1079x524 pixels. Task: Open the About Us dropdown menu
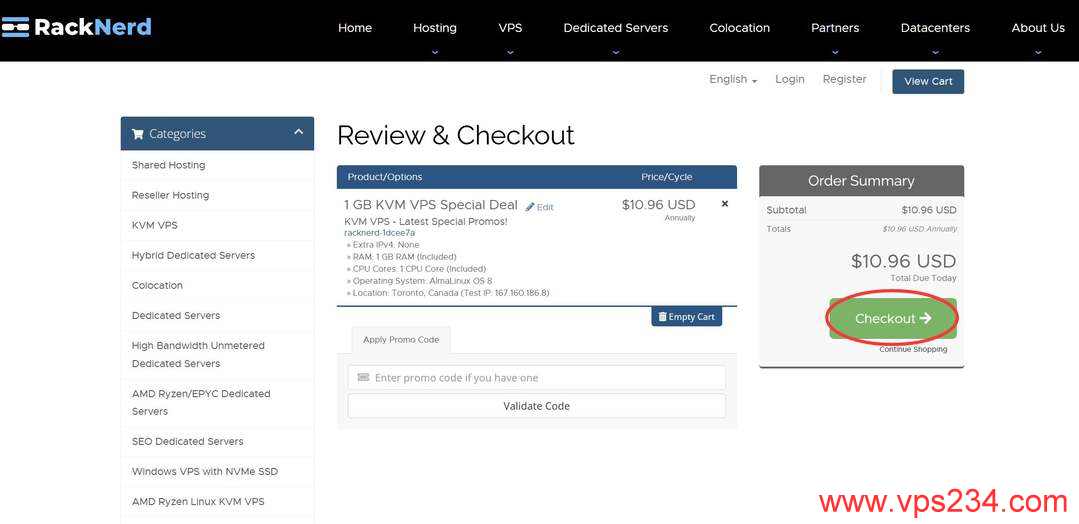tap(1038, 28)
